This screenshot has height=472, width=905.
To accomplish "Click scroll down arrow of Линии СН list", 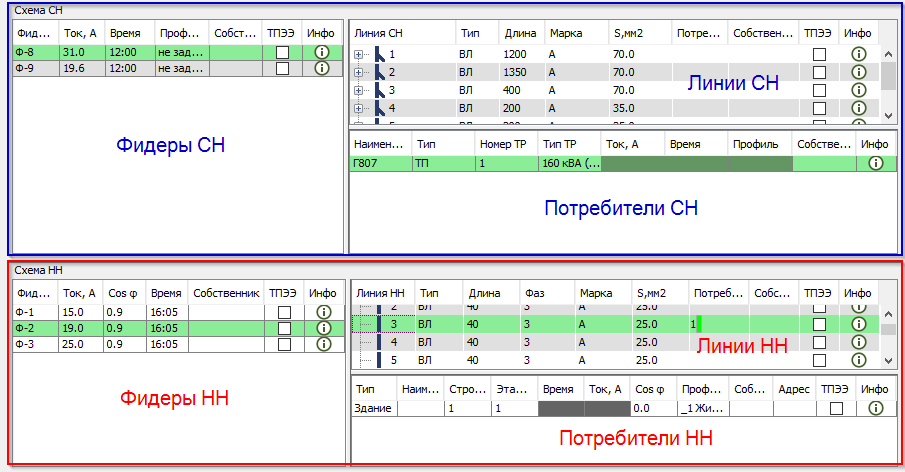I will pyautogui.click(x=888, y=115).
